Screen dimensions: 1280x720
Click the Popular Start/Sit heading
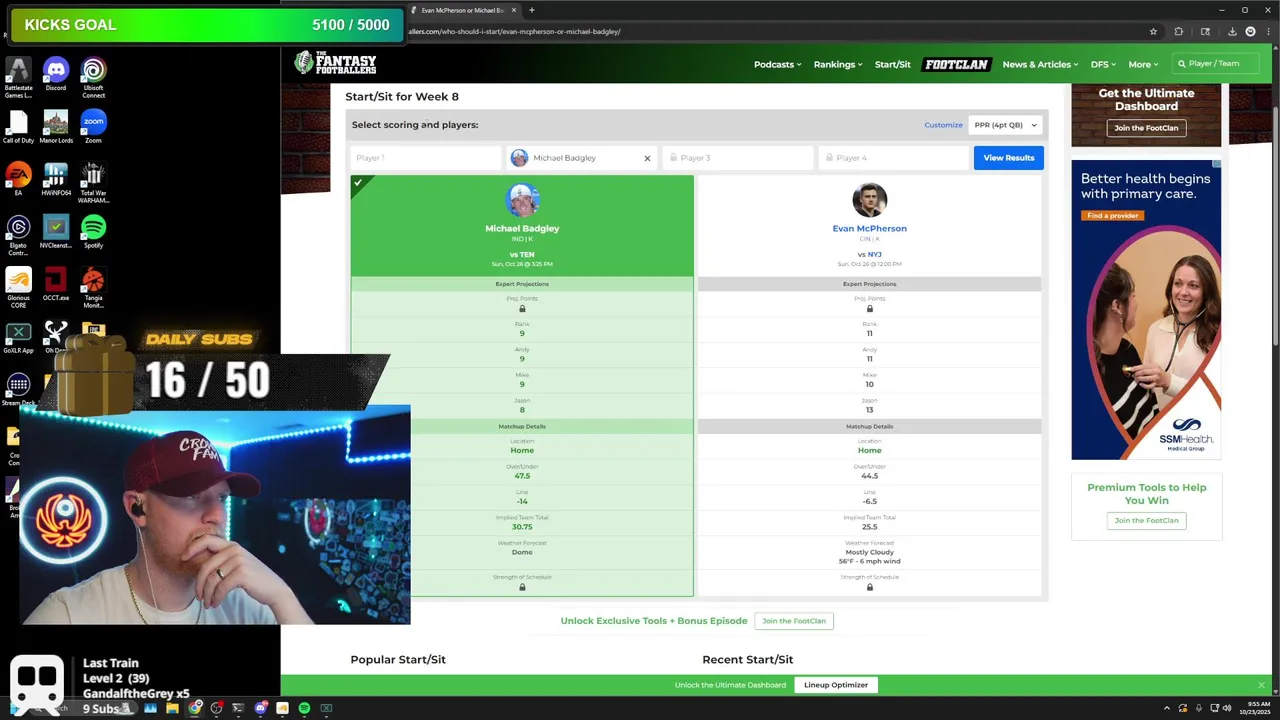[398, 659]
